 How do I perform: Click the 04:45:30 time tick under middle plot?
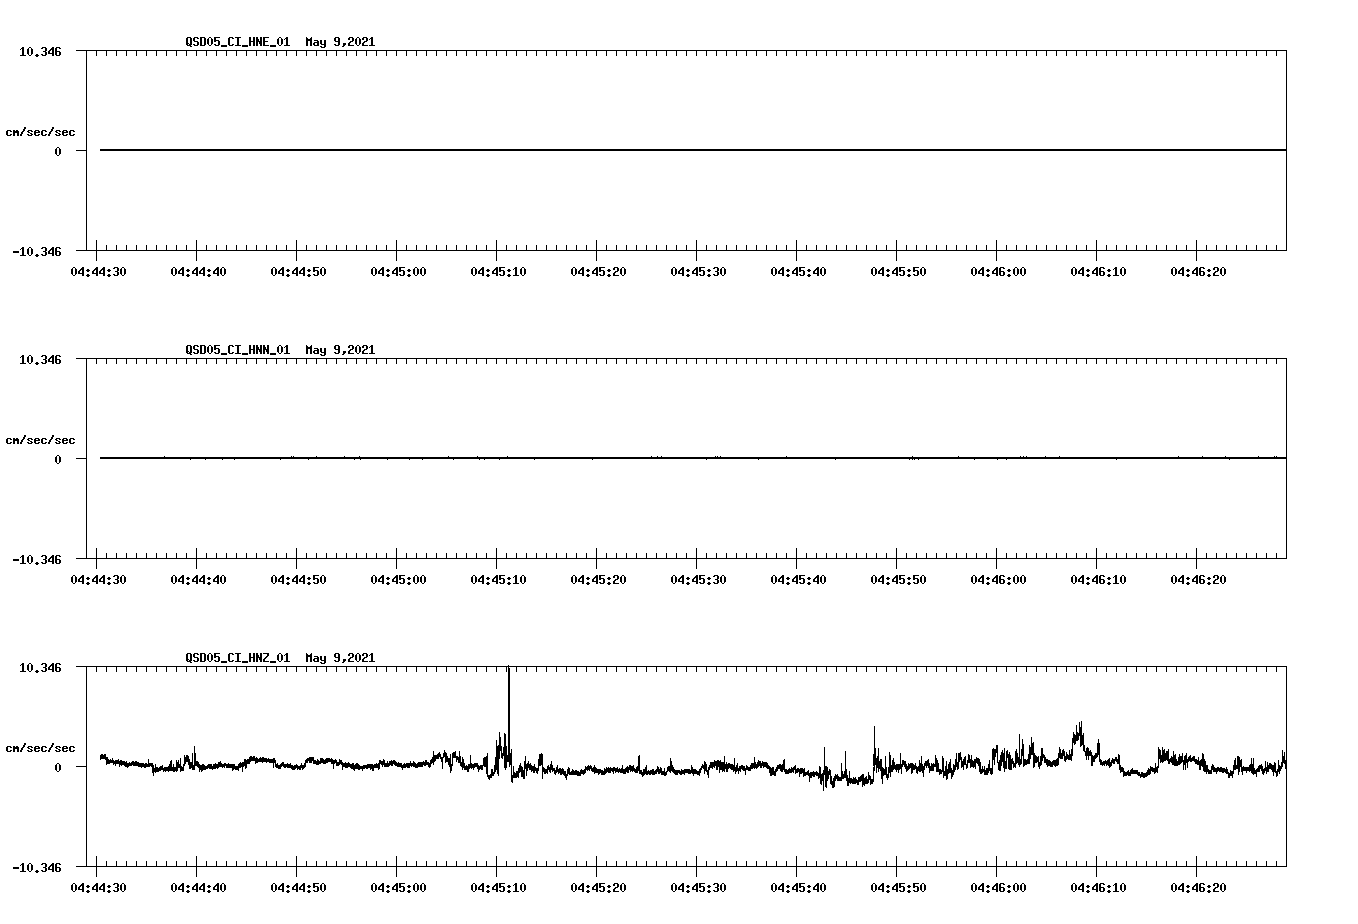700,578
